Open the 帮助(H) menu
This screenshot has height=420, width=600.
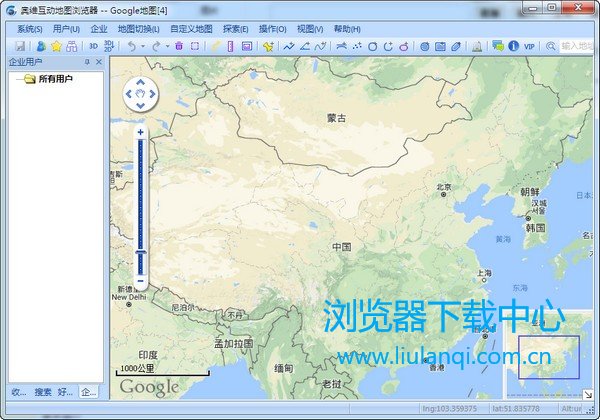[347, 29]
